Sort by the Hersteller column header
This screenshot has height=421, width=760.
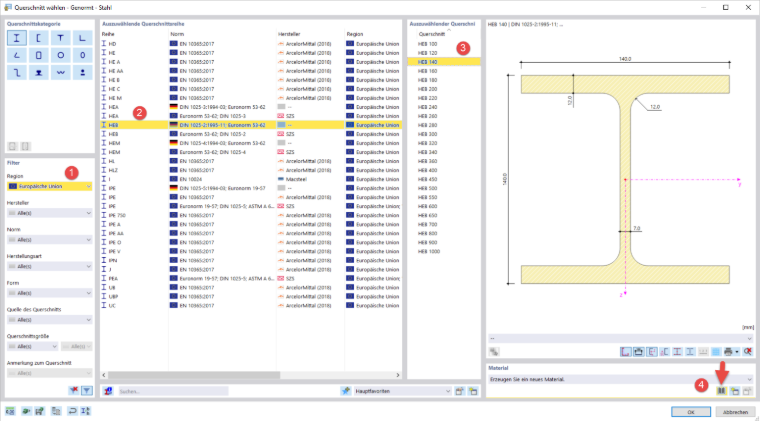[x=310, y=34]
